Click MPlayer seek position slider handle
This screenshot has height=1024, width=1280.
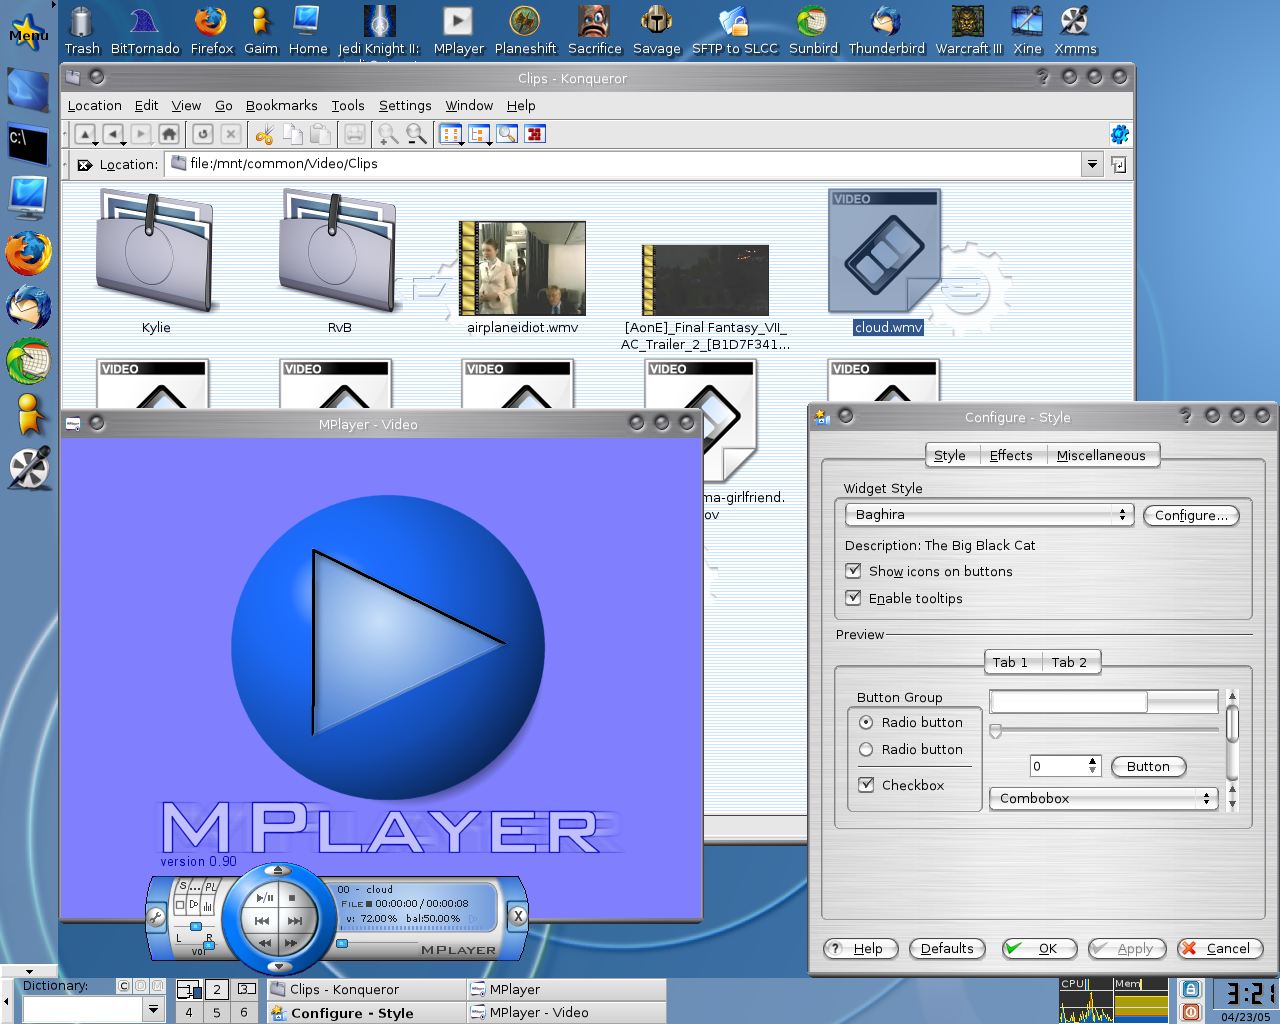pos(342,942)
